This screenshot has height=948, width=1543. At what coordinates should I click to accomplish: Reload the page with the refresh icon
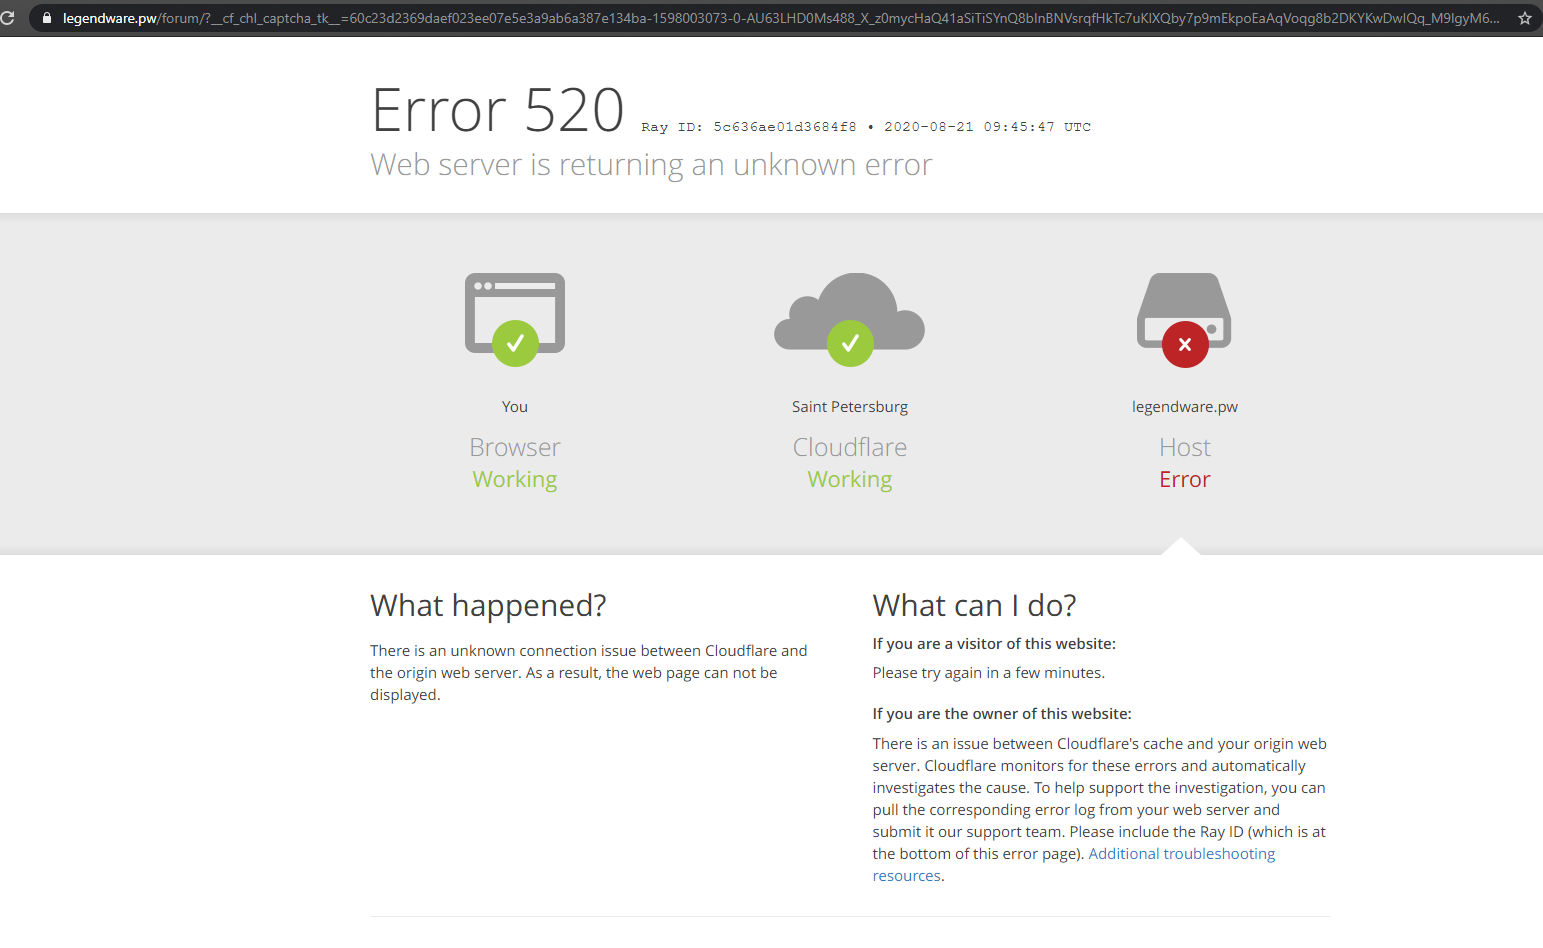(7, 18)
